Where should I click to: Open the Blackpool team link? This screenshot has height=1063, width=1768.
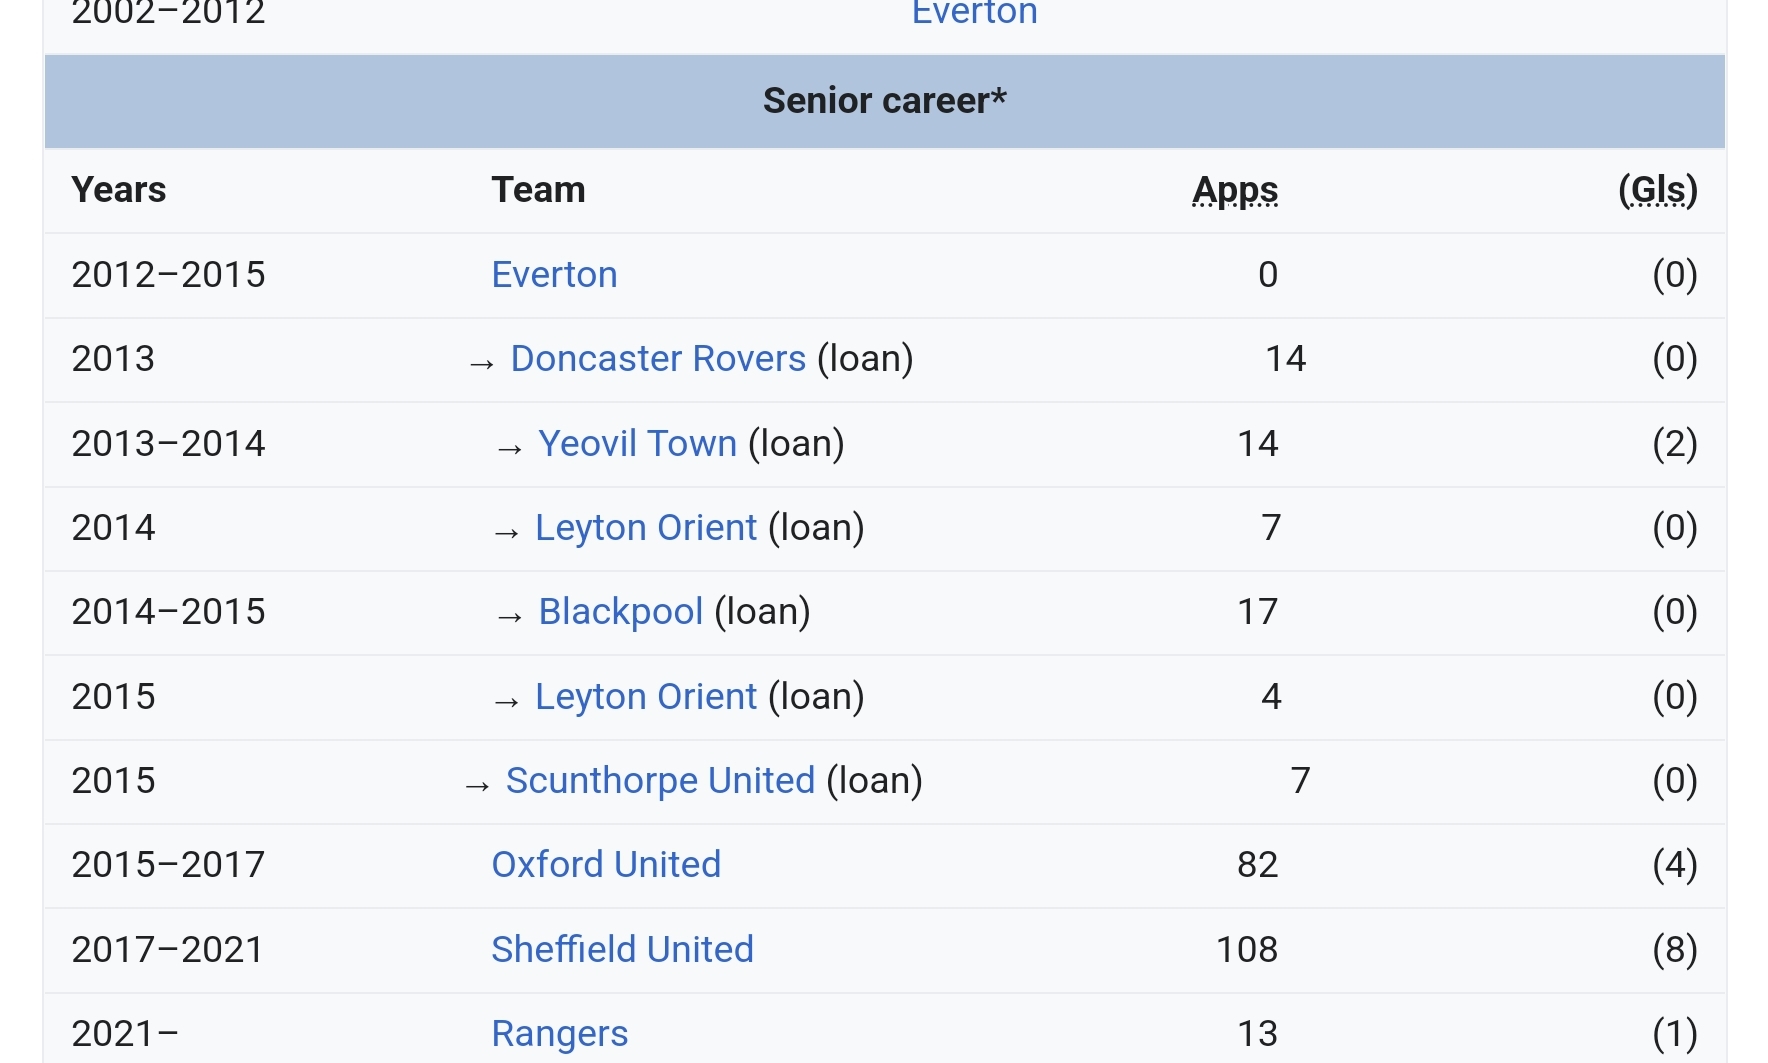[x=620, y=612]
